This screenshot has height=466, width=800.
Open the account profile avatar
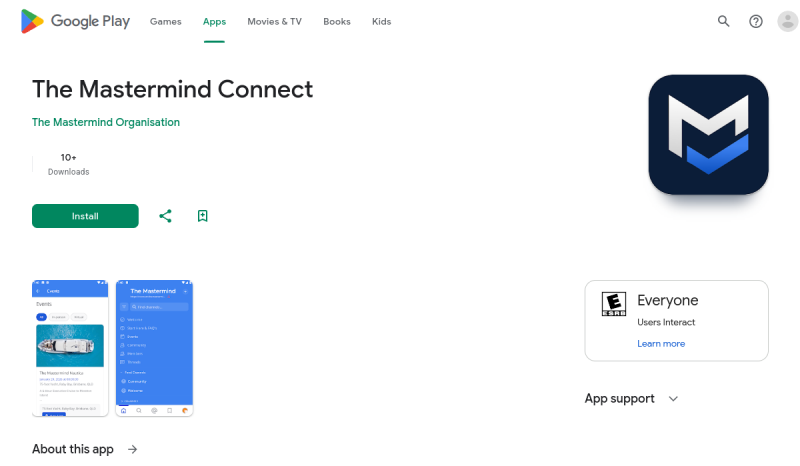click(787, 21)
